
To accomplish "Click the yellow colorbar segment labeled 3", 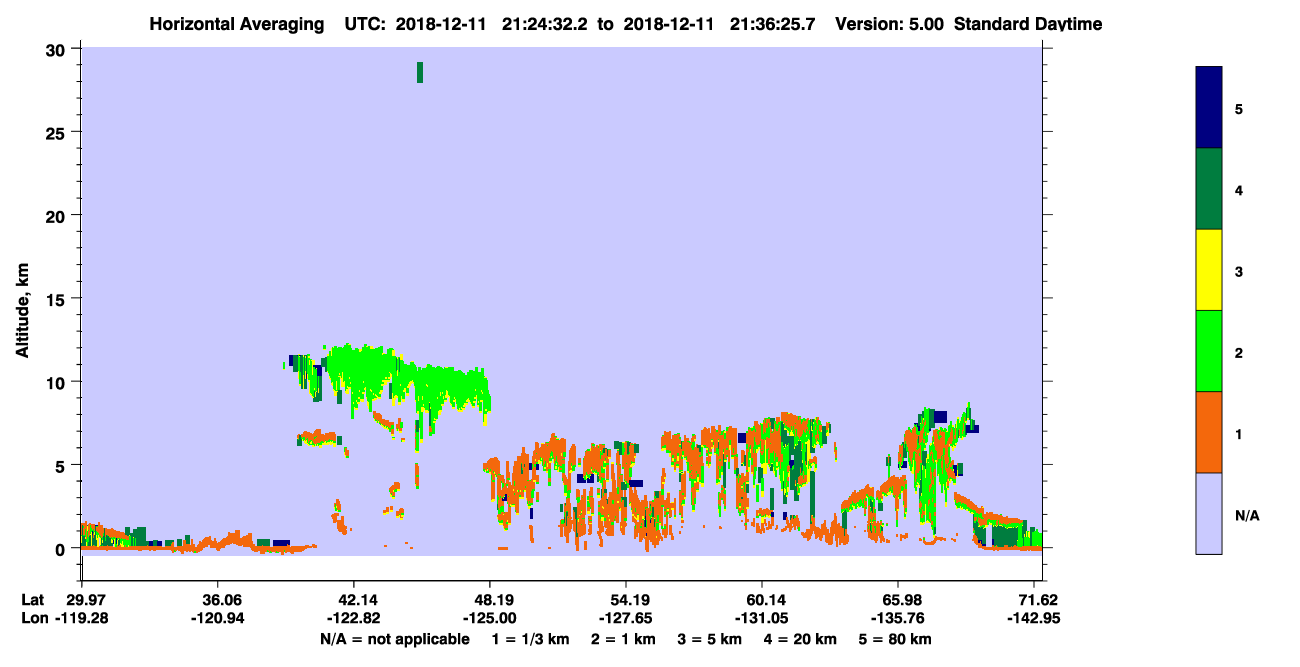I will 1209,270.
